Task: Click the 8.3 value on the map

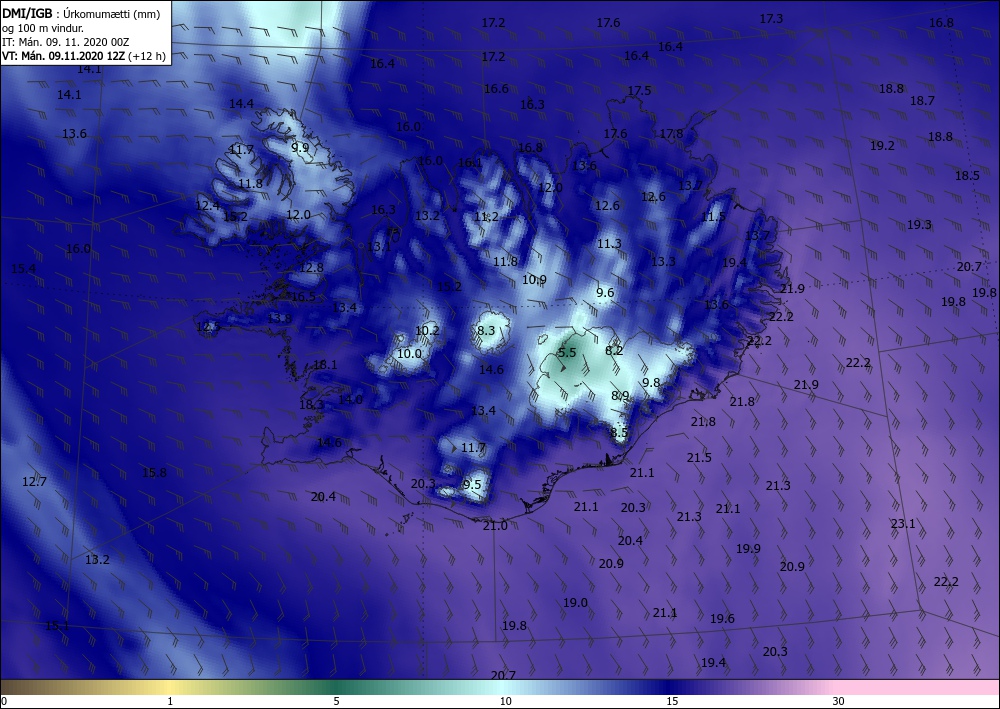Action: pyautogui.click(x=486, y=330)
